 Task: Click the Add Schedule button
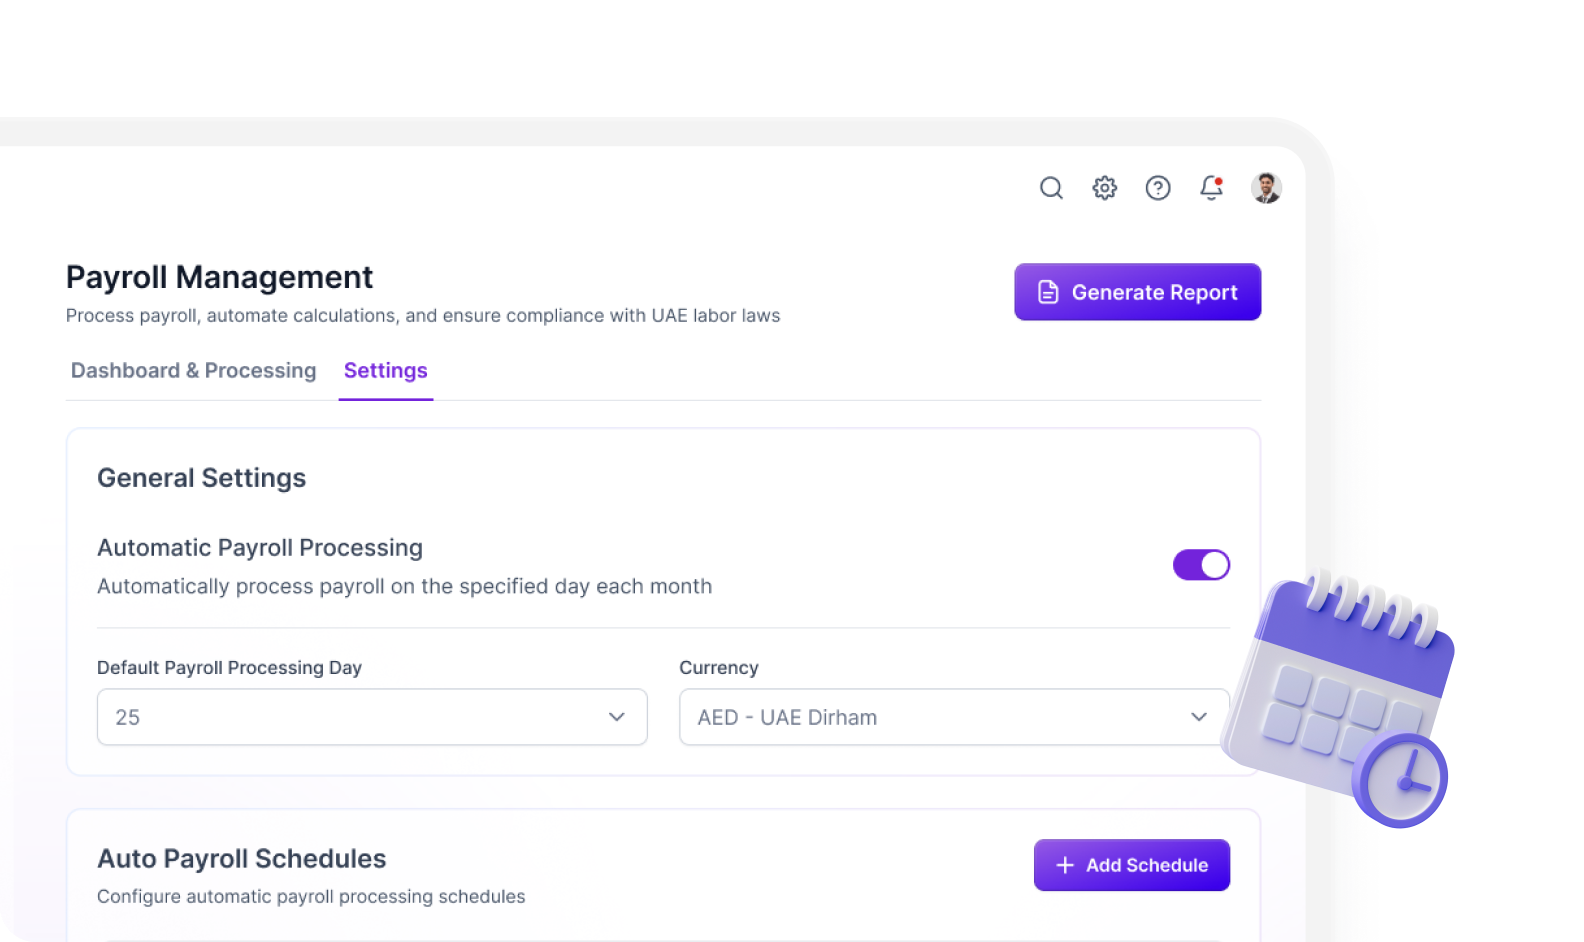coord(1131,865)
